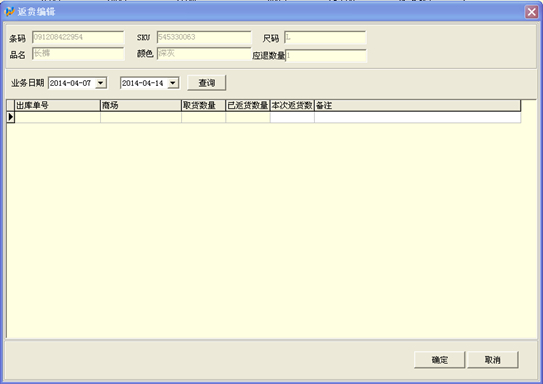Viewport: 543px width, 384px height.
Task: Click the 尺码 size input field
Action: coord(325,37)
